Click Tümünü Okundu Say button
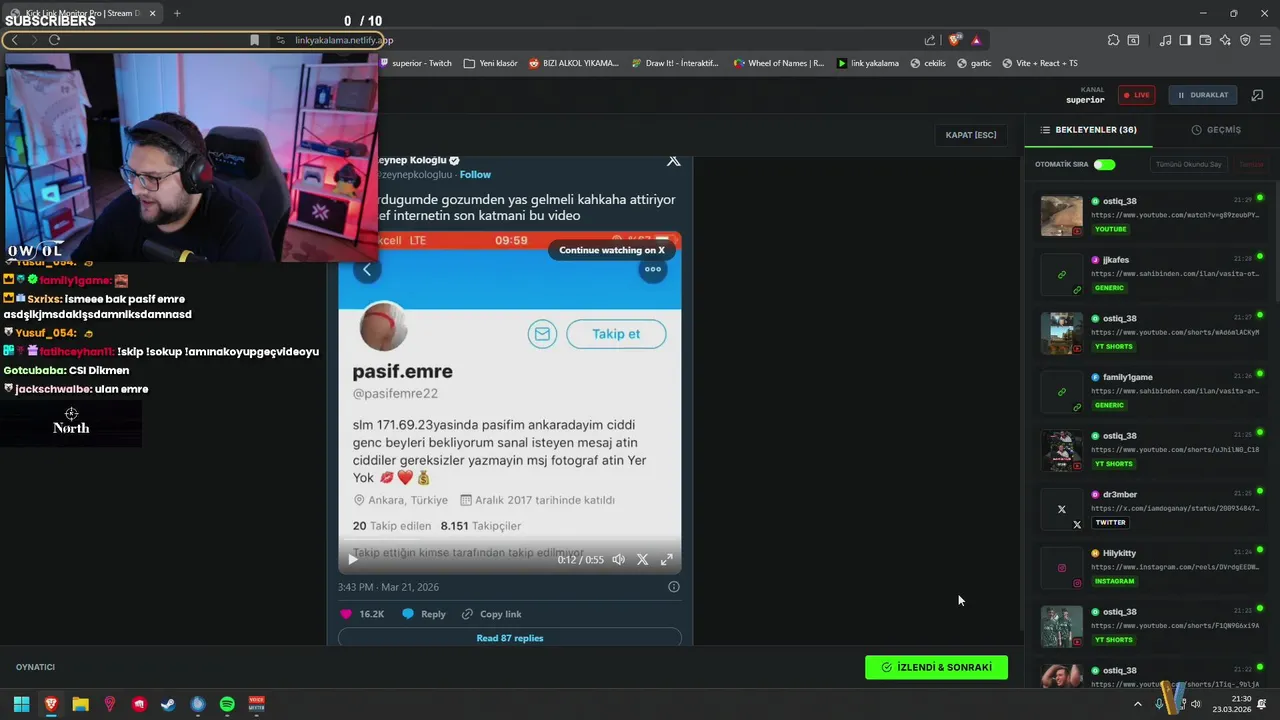 [x=1189, y=164]
